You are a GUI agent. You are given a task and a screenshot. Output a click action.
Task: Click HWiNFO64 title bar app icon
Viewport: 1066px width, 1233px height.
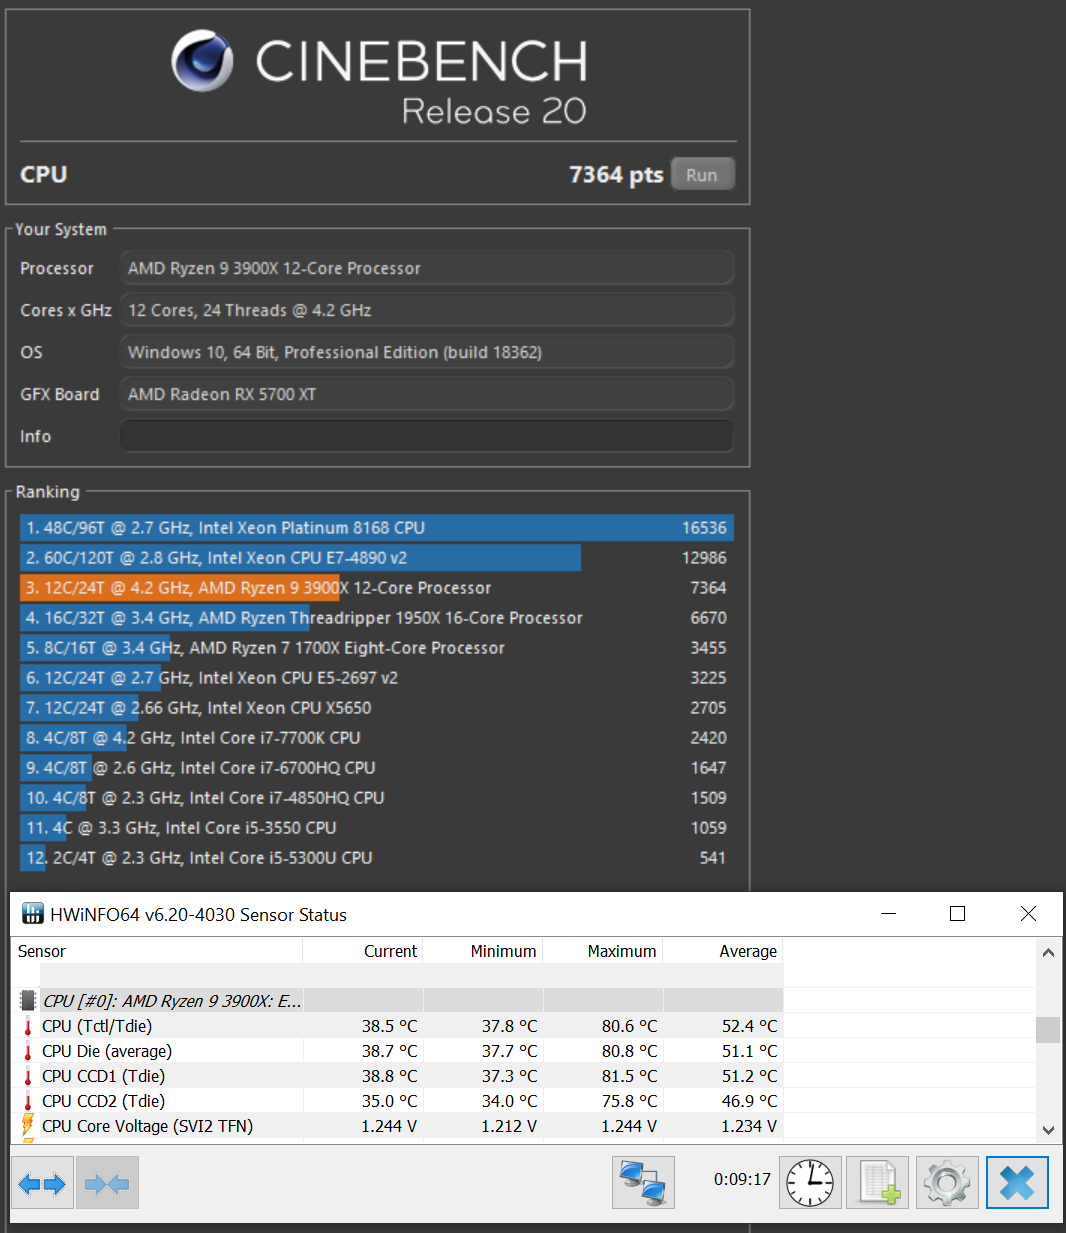click(x=33, y=914)
